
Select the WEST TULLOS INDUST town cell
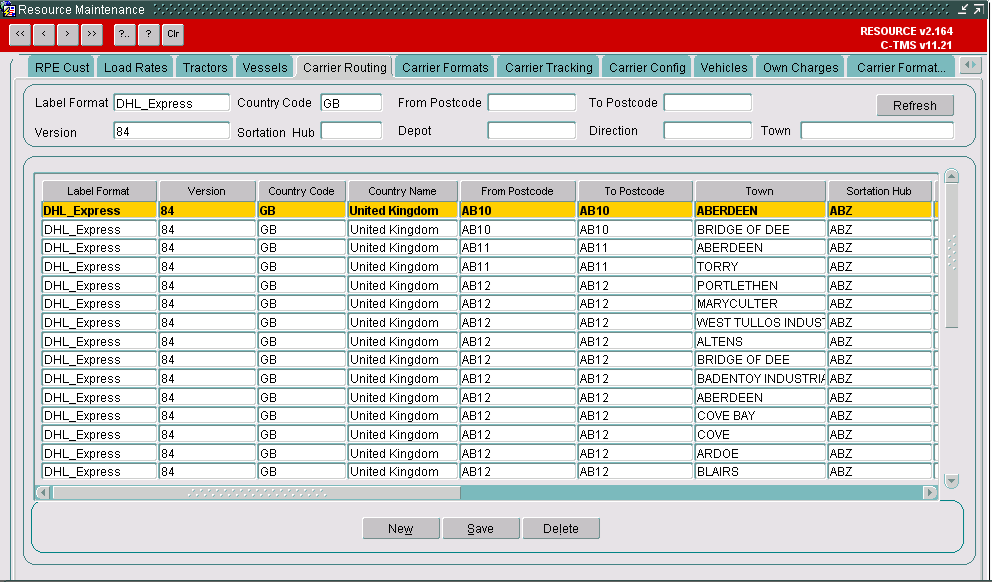coord(760,323)
